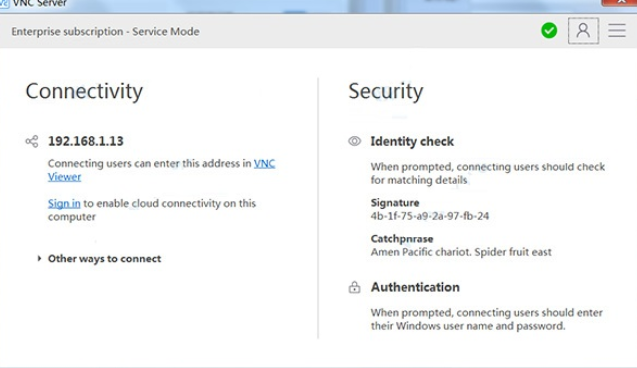Click the padlock icon beside Authentication
Viewport: 637px width, 368px height.
coord(354,287)
